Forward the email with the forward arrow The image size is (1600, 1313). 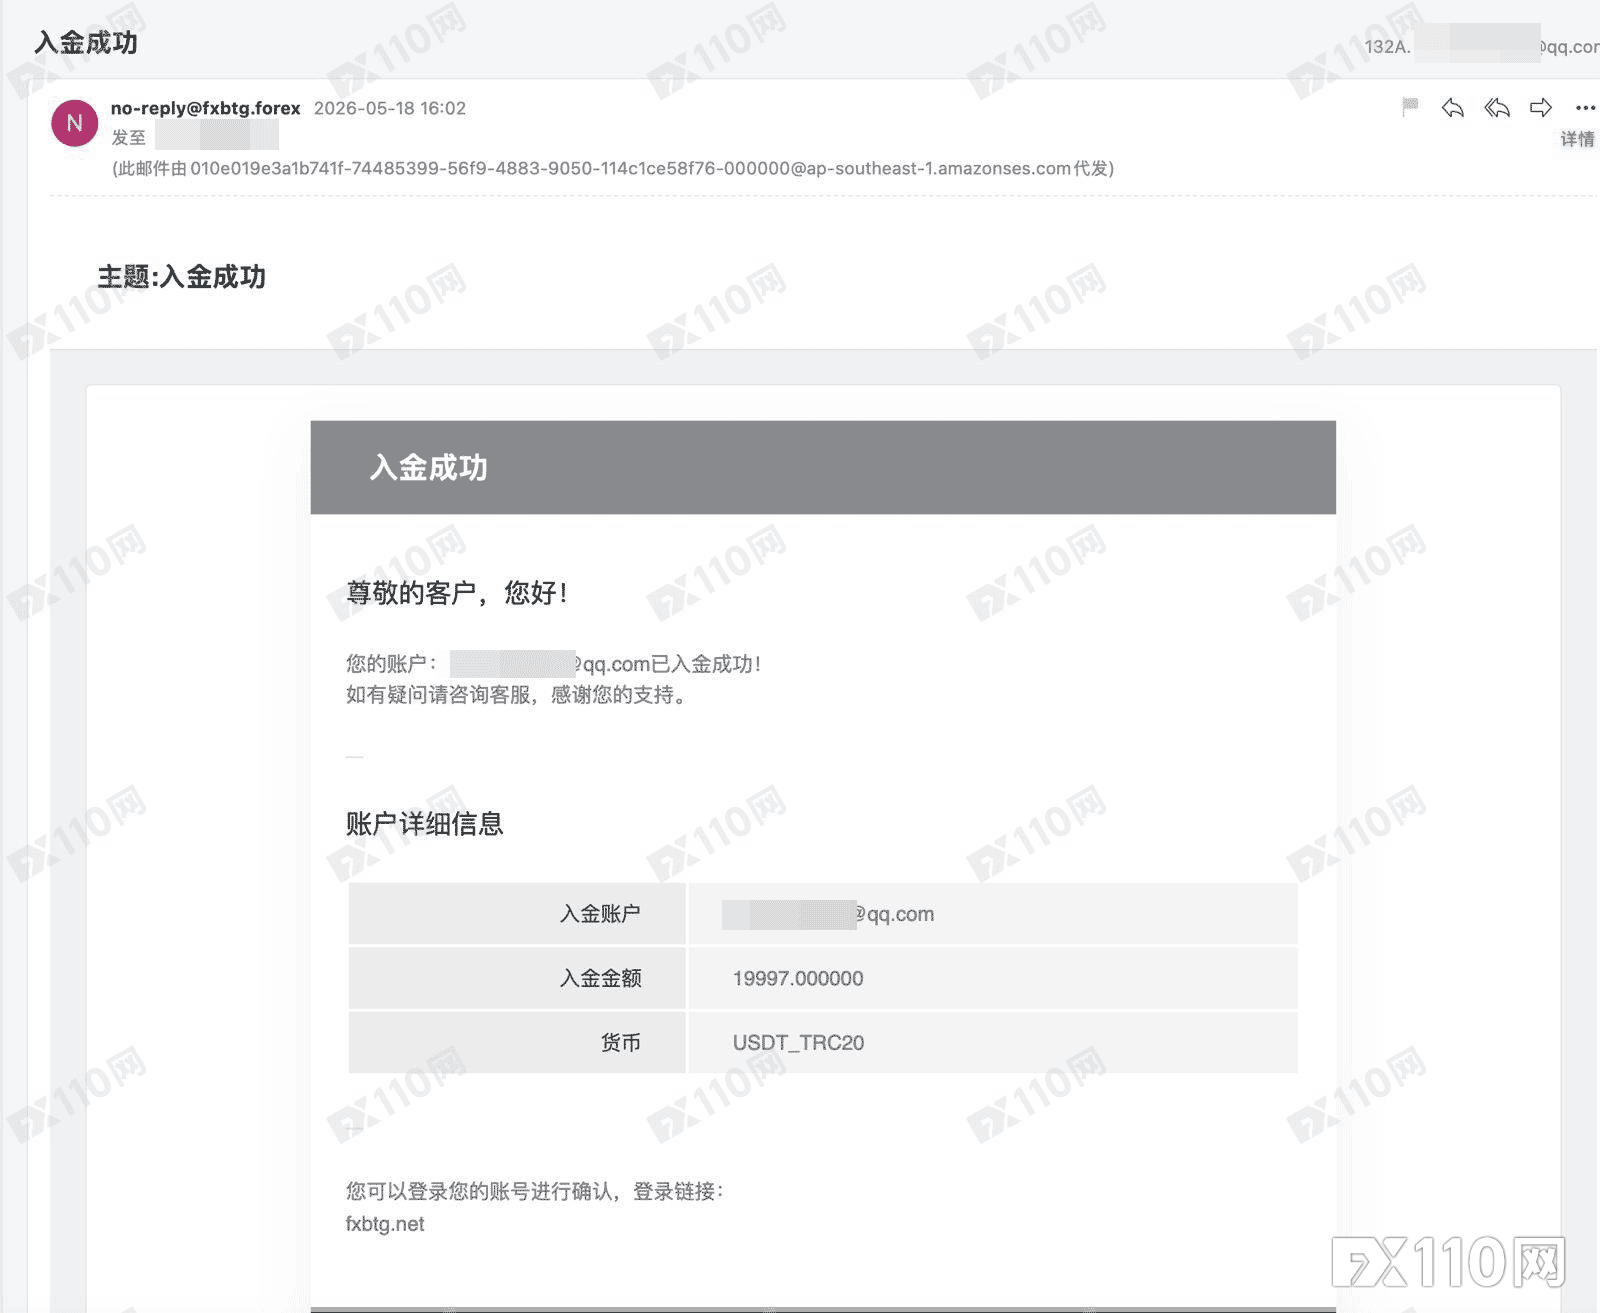coord(1541,107)
